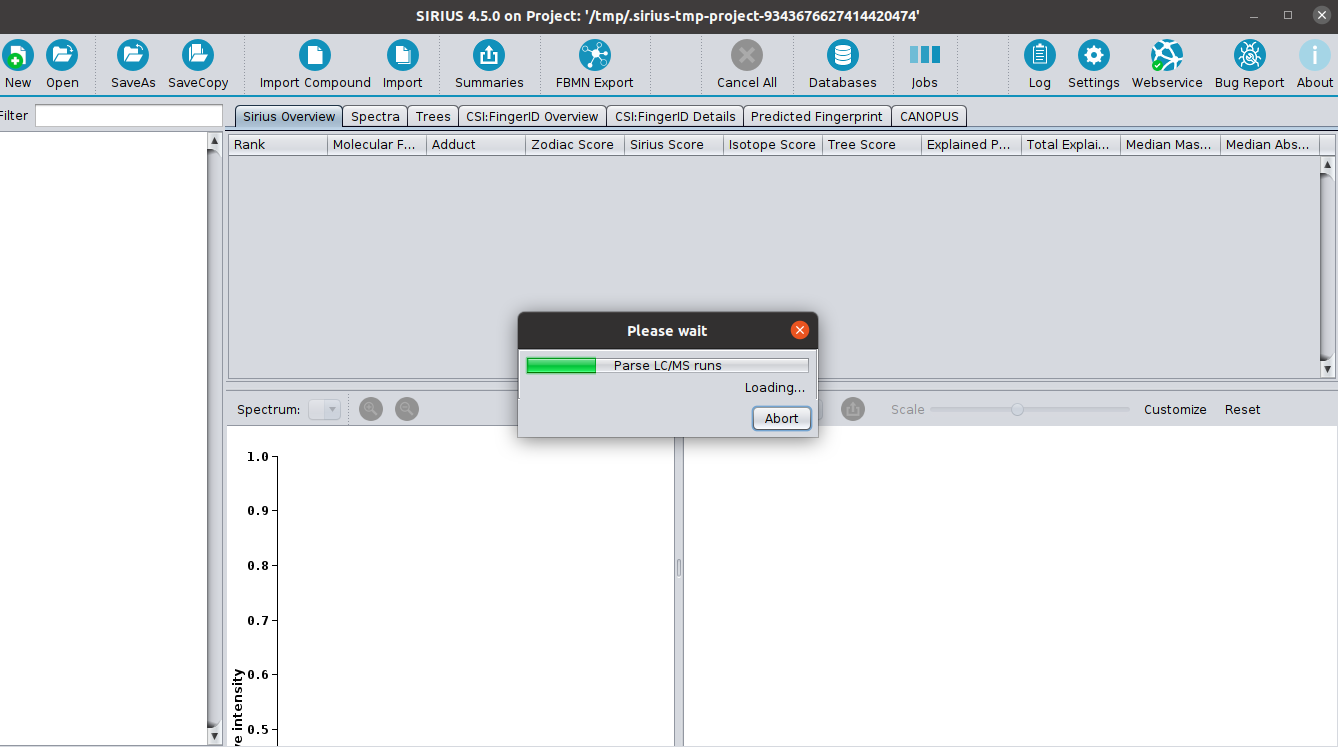
Task: Open the Webservice status icon
Action: 1166,56
